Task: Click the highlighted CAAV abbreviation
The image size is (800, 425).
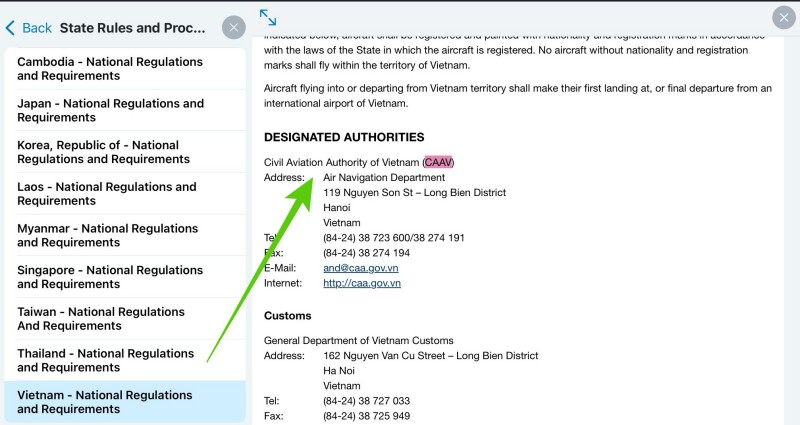Action: [439, 162]
